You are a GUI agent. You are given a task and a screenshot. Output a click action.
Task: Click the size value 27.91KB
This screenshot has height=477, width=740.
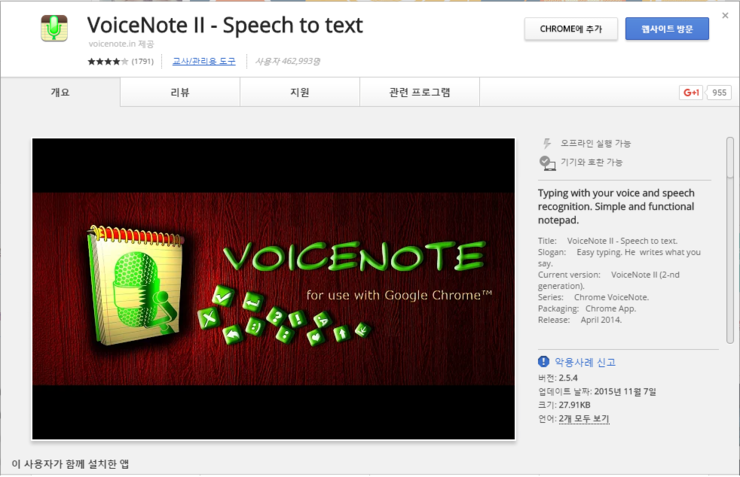574,405
